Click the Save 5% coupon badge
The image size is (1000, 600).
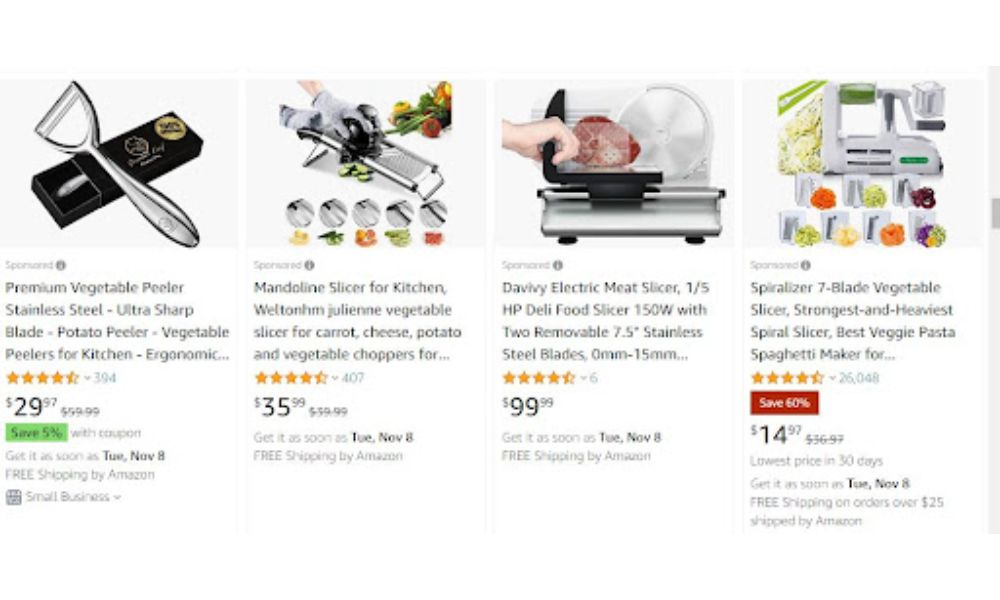36,432
